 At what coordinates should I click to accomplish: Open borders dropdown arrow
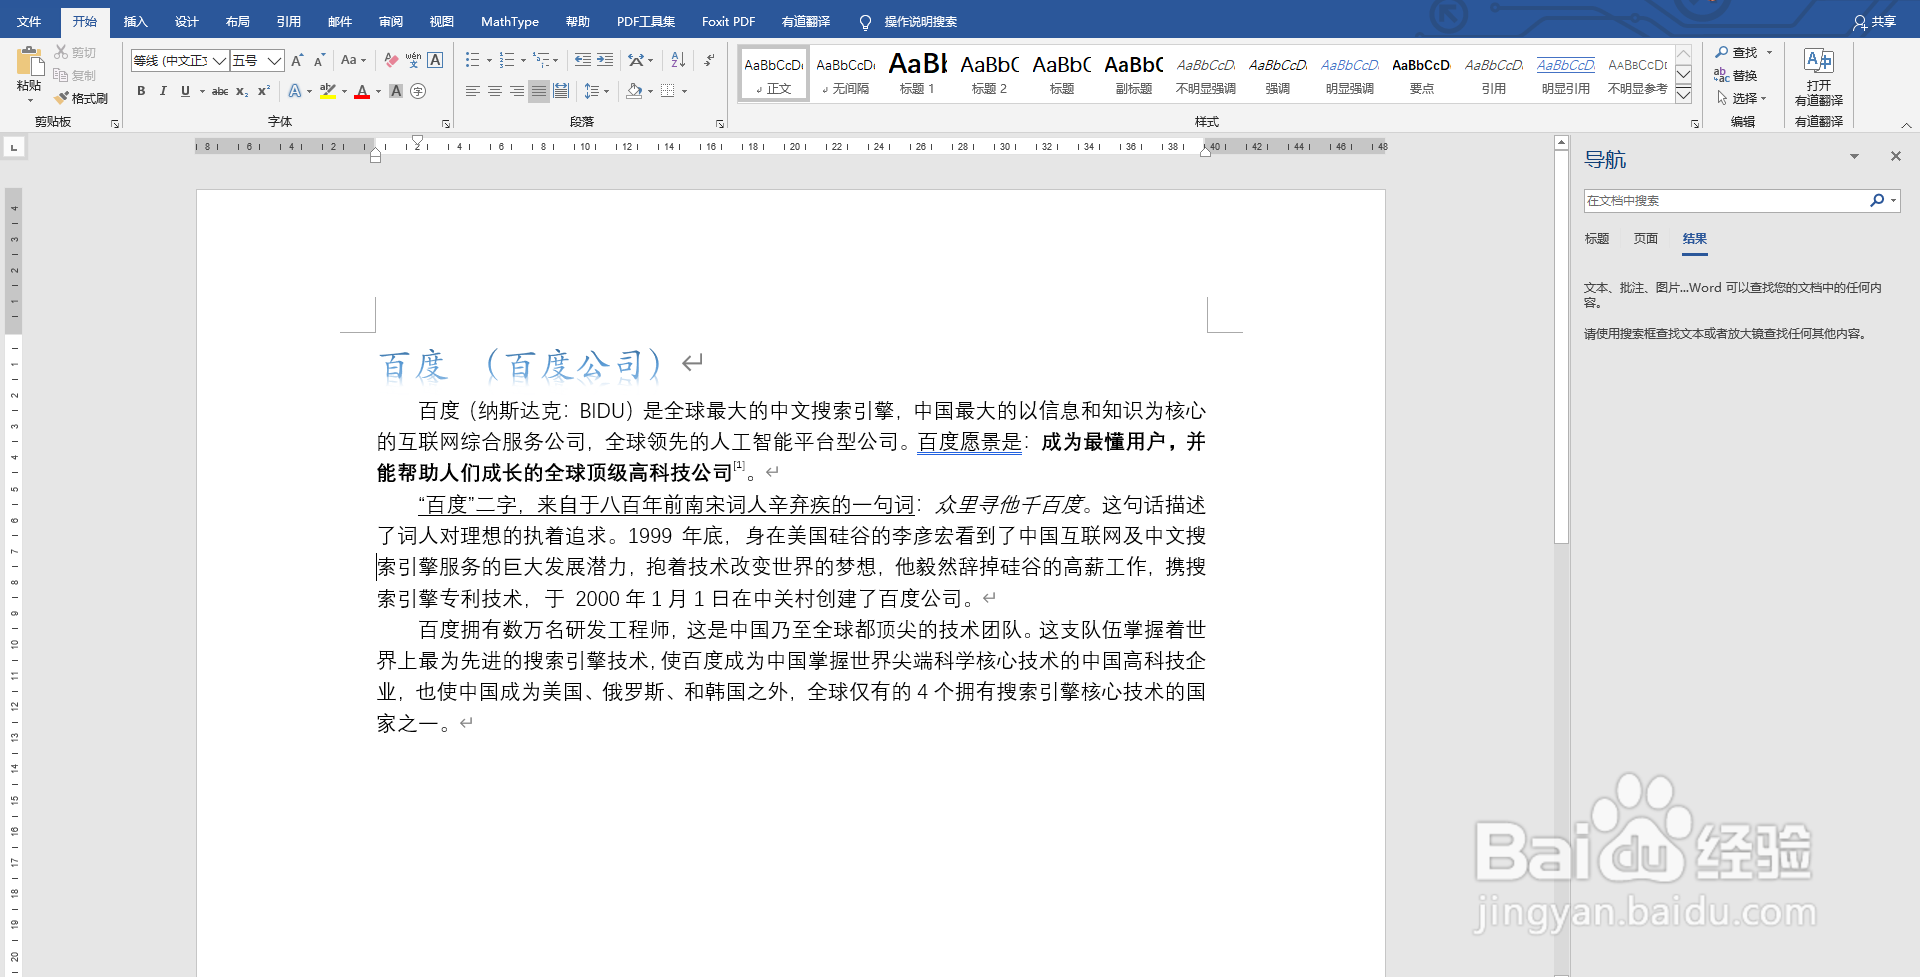(684, 91)
